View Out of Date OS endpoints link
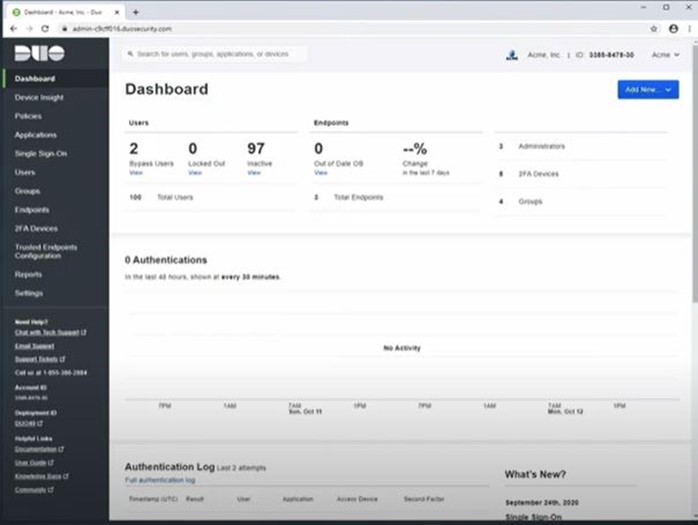Screen dimensions: 698x525 click(321, 173)
